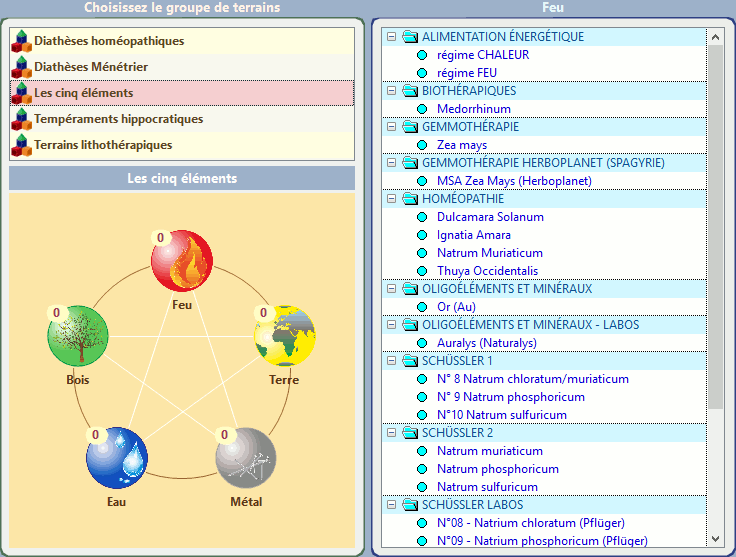Select the Terre globe element icon
736x557 pixels.
(284, 336)
